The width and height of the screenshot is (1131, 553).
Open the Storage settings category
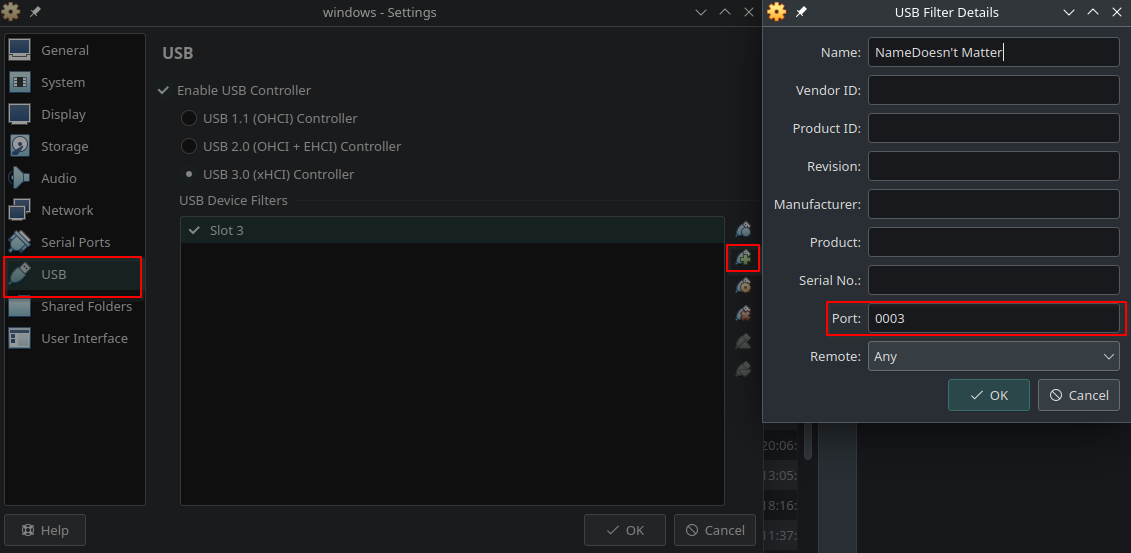74,146
